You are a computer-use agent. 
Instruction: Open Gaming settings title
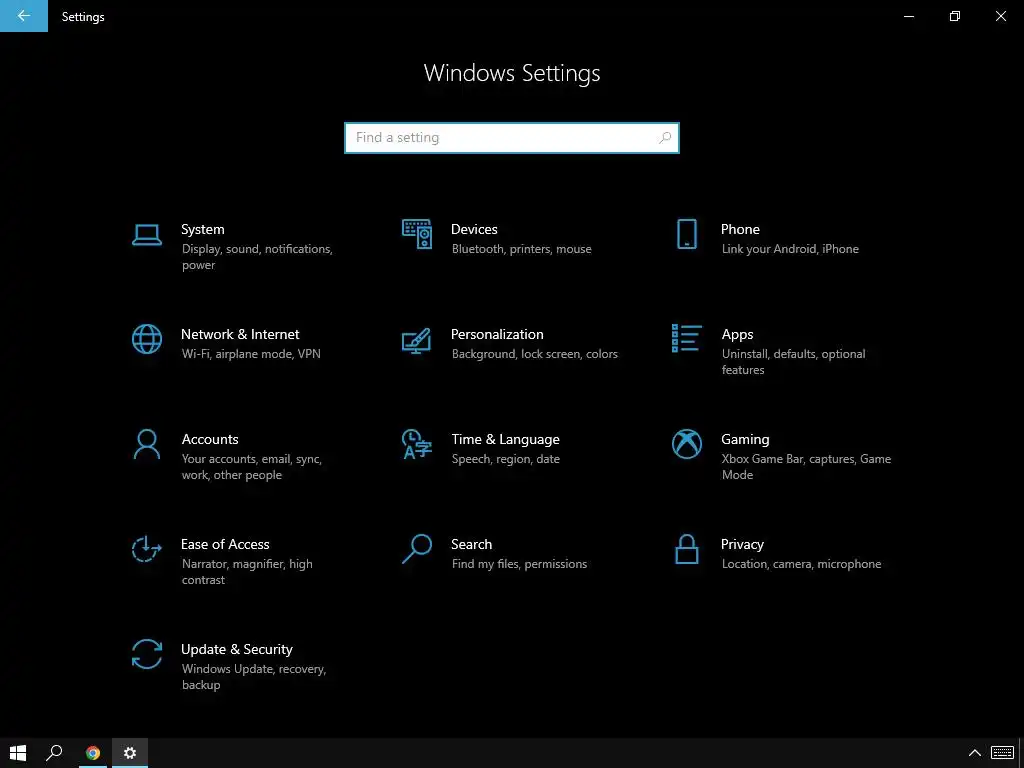coord(745,440)
